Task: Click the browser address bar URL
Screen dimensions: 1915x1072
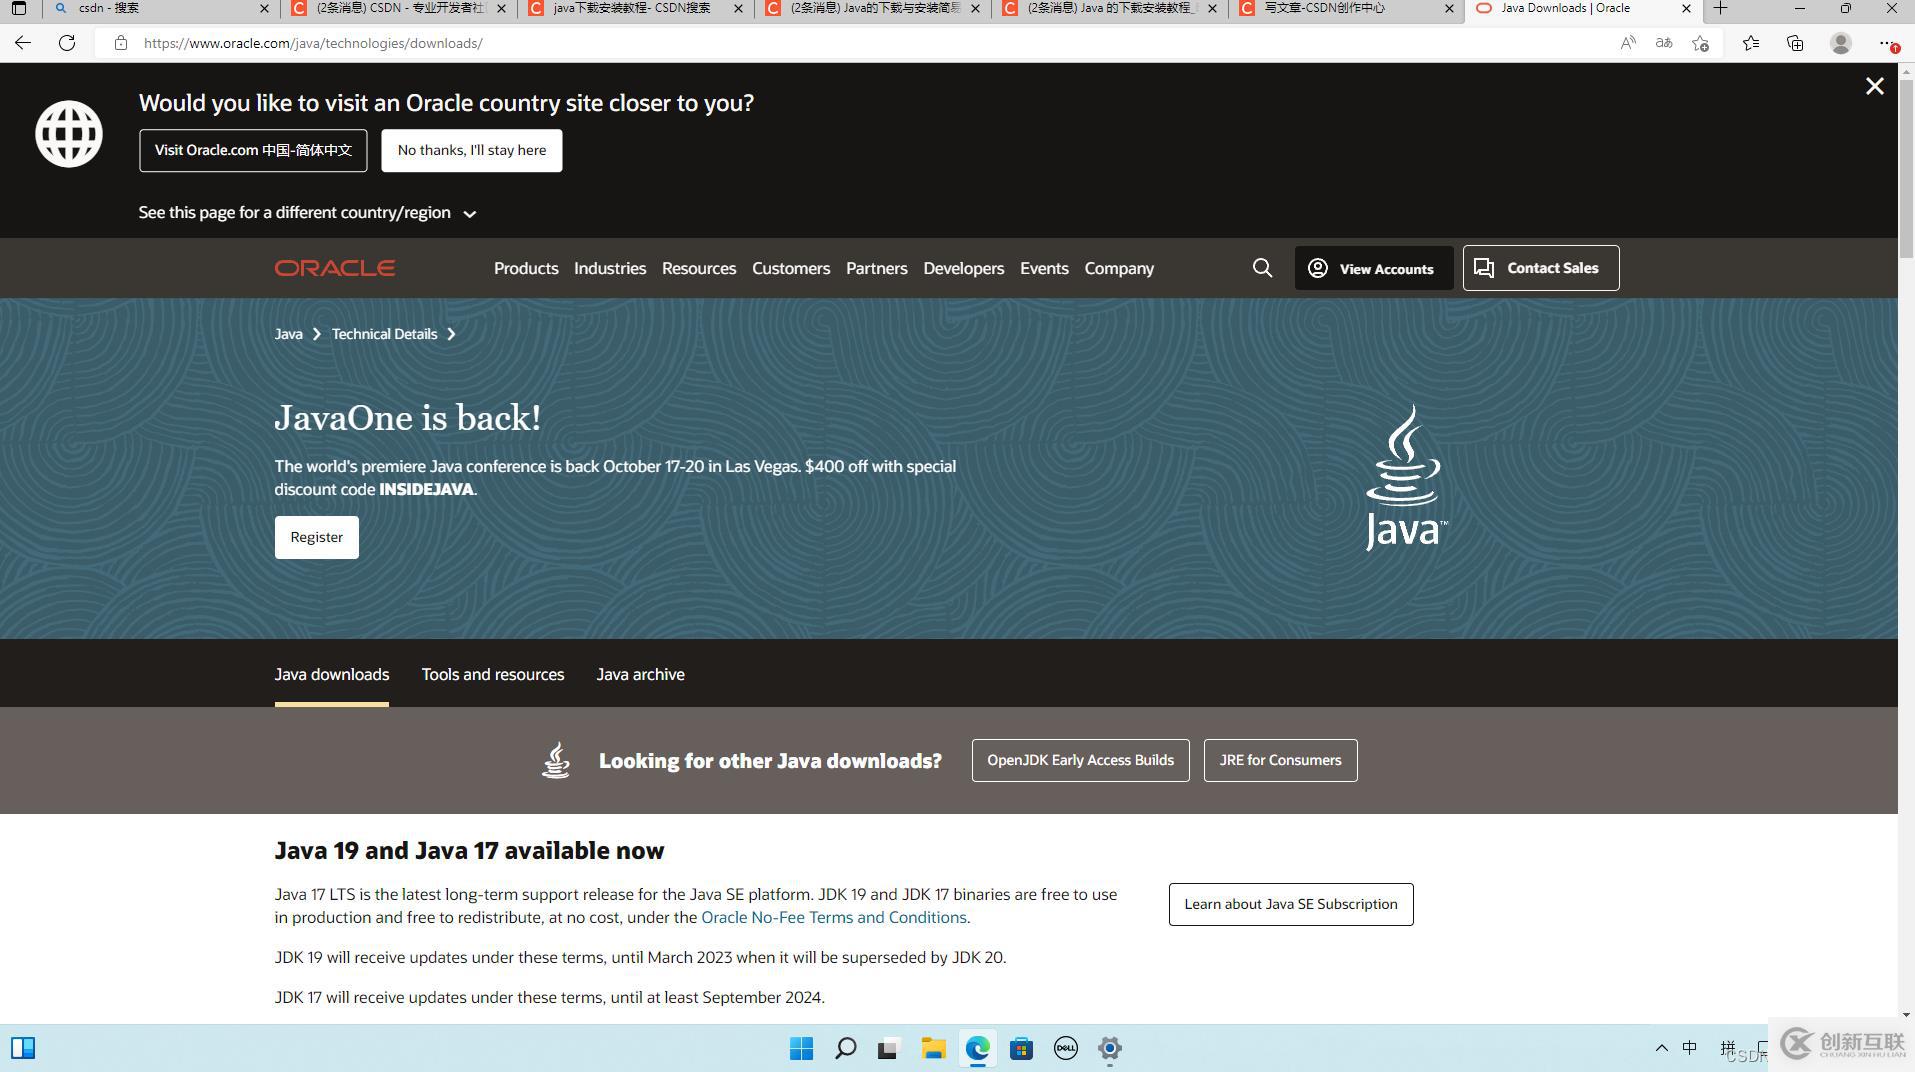Action: [x=313, y=43]
